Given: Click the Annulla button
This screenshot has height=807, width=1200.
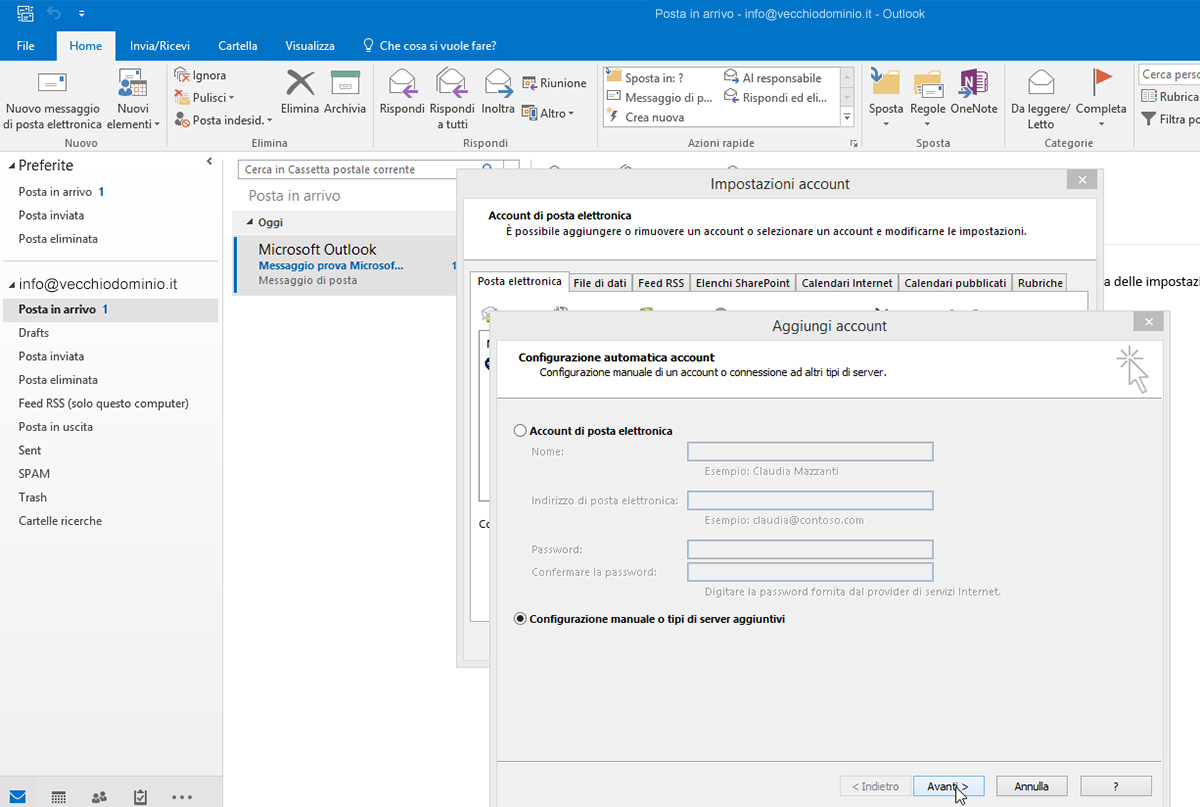Looking at the screenshot, I should [1032, 786].
